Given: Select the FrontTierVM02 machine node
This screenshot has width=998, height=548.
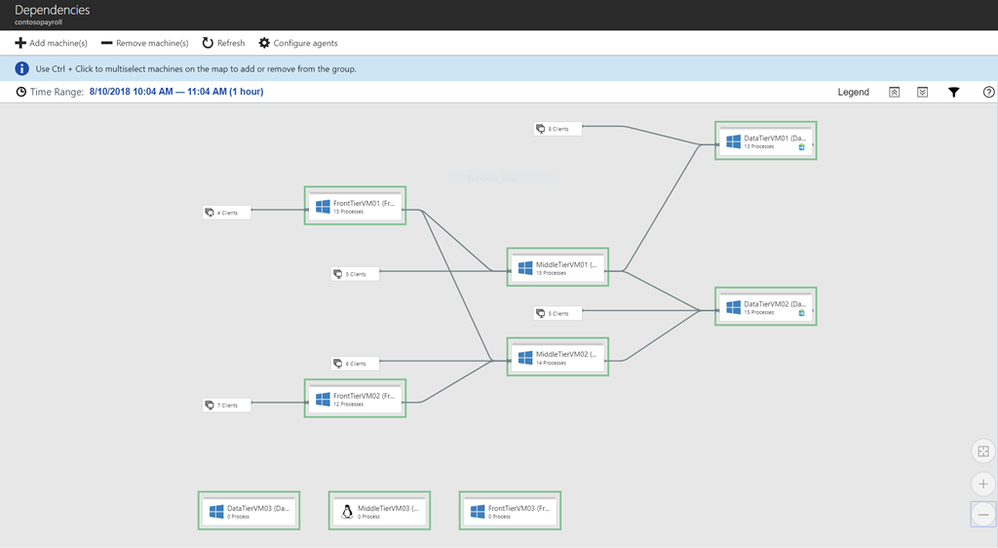Looking at the screenshot, I should (355, 398).
